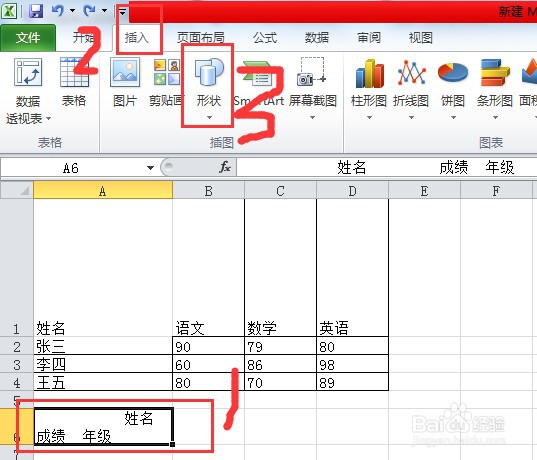
Task: Expand the 形状 dropdown arrow
Action: pyautogui.click(x=209, y=117)
